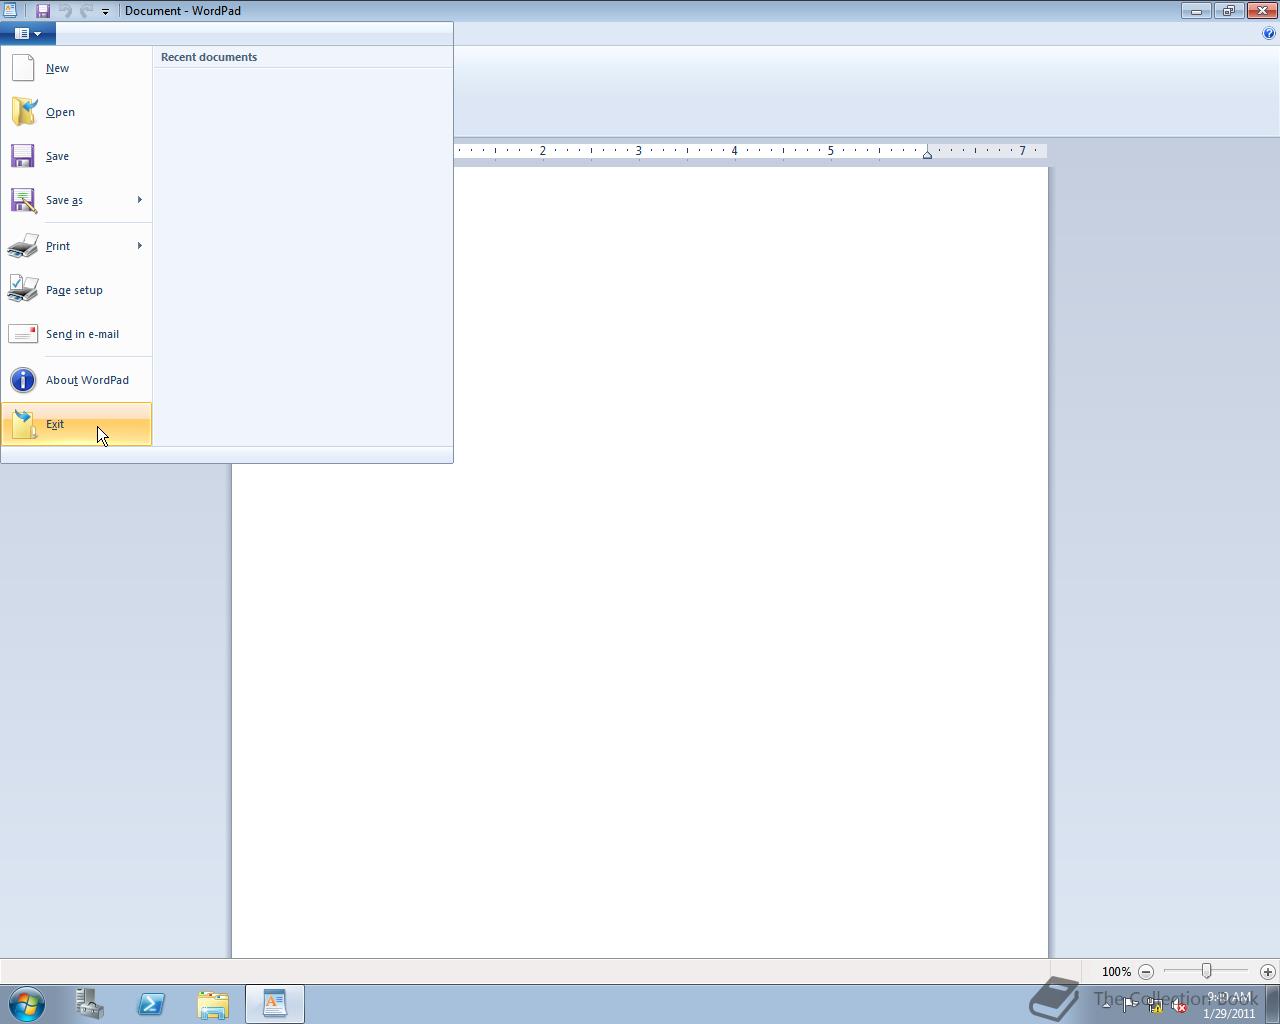This screenshot has height=1024, width=1280.
Task: Open the Windows Start menu
Action: click(27, 1003)
